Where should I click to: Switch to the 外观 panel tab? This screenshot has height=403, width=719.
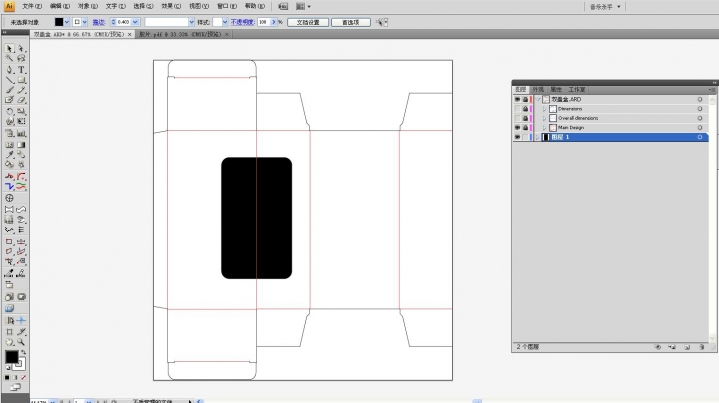(x=537, y=89)
